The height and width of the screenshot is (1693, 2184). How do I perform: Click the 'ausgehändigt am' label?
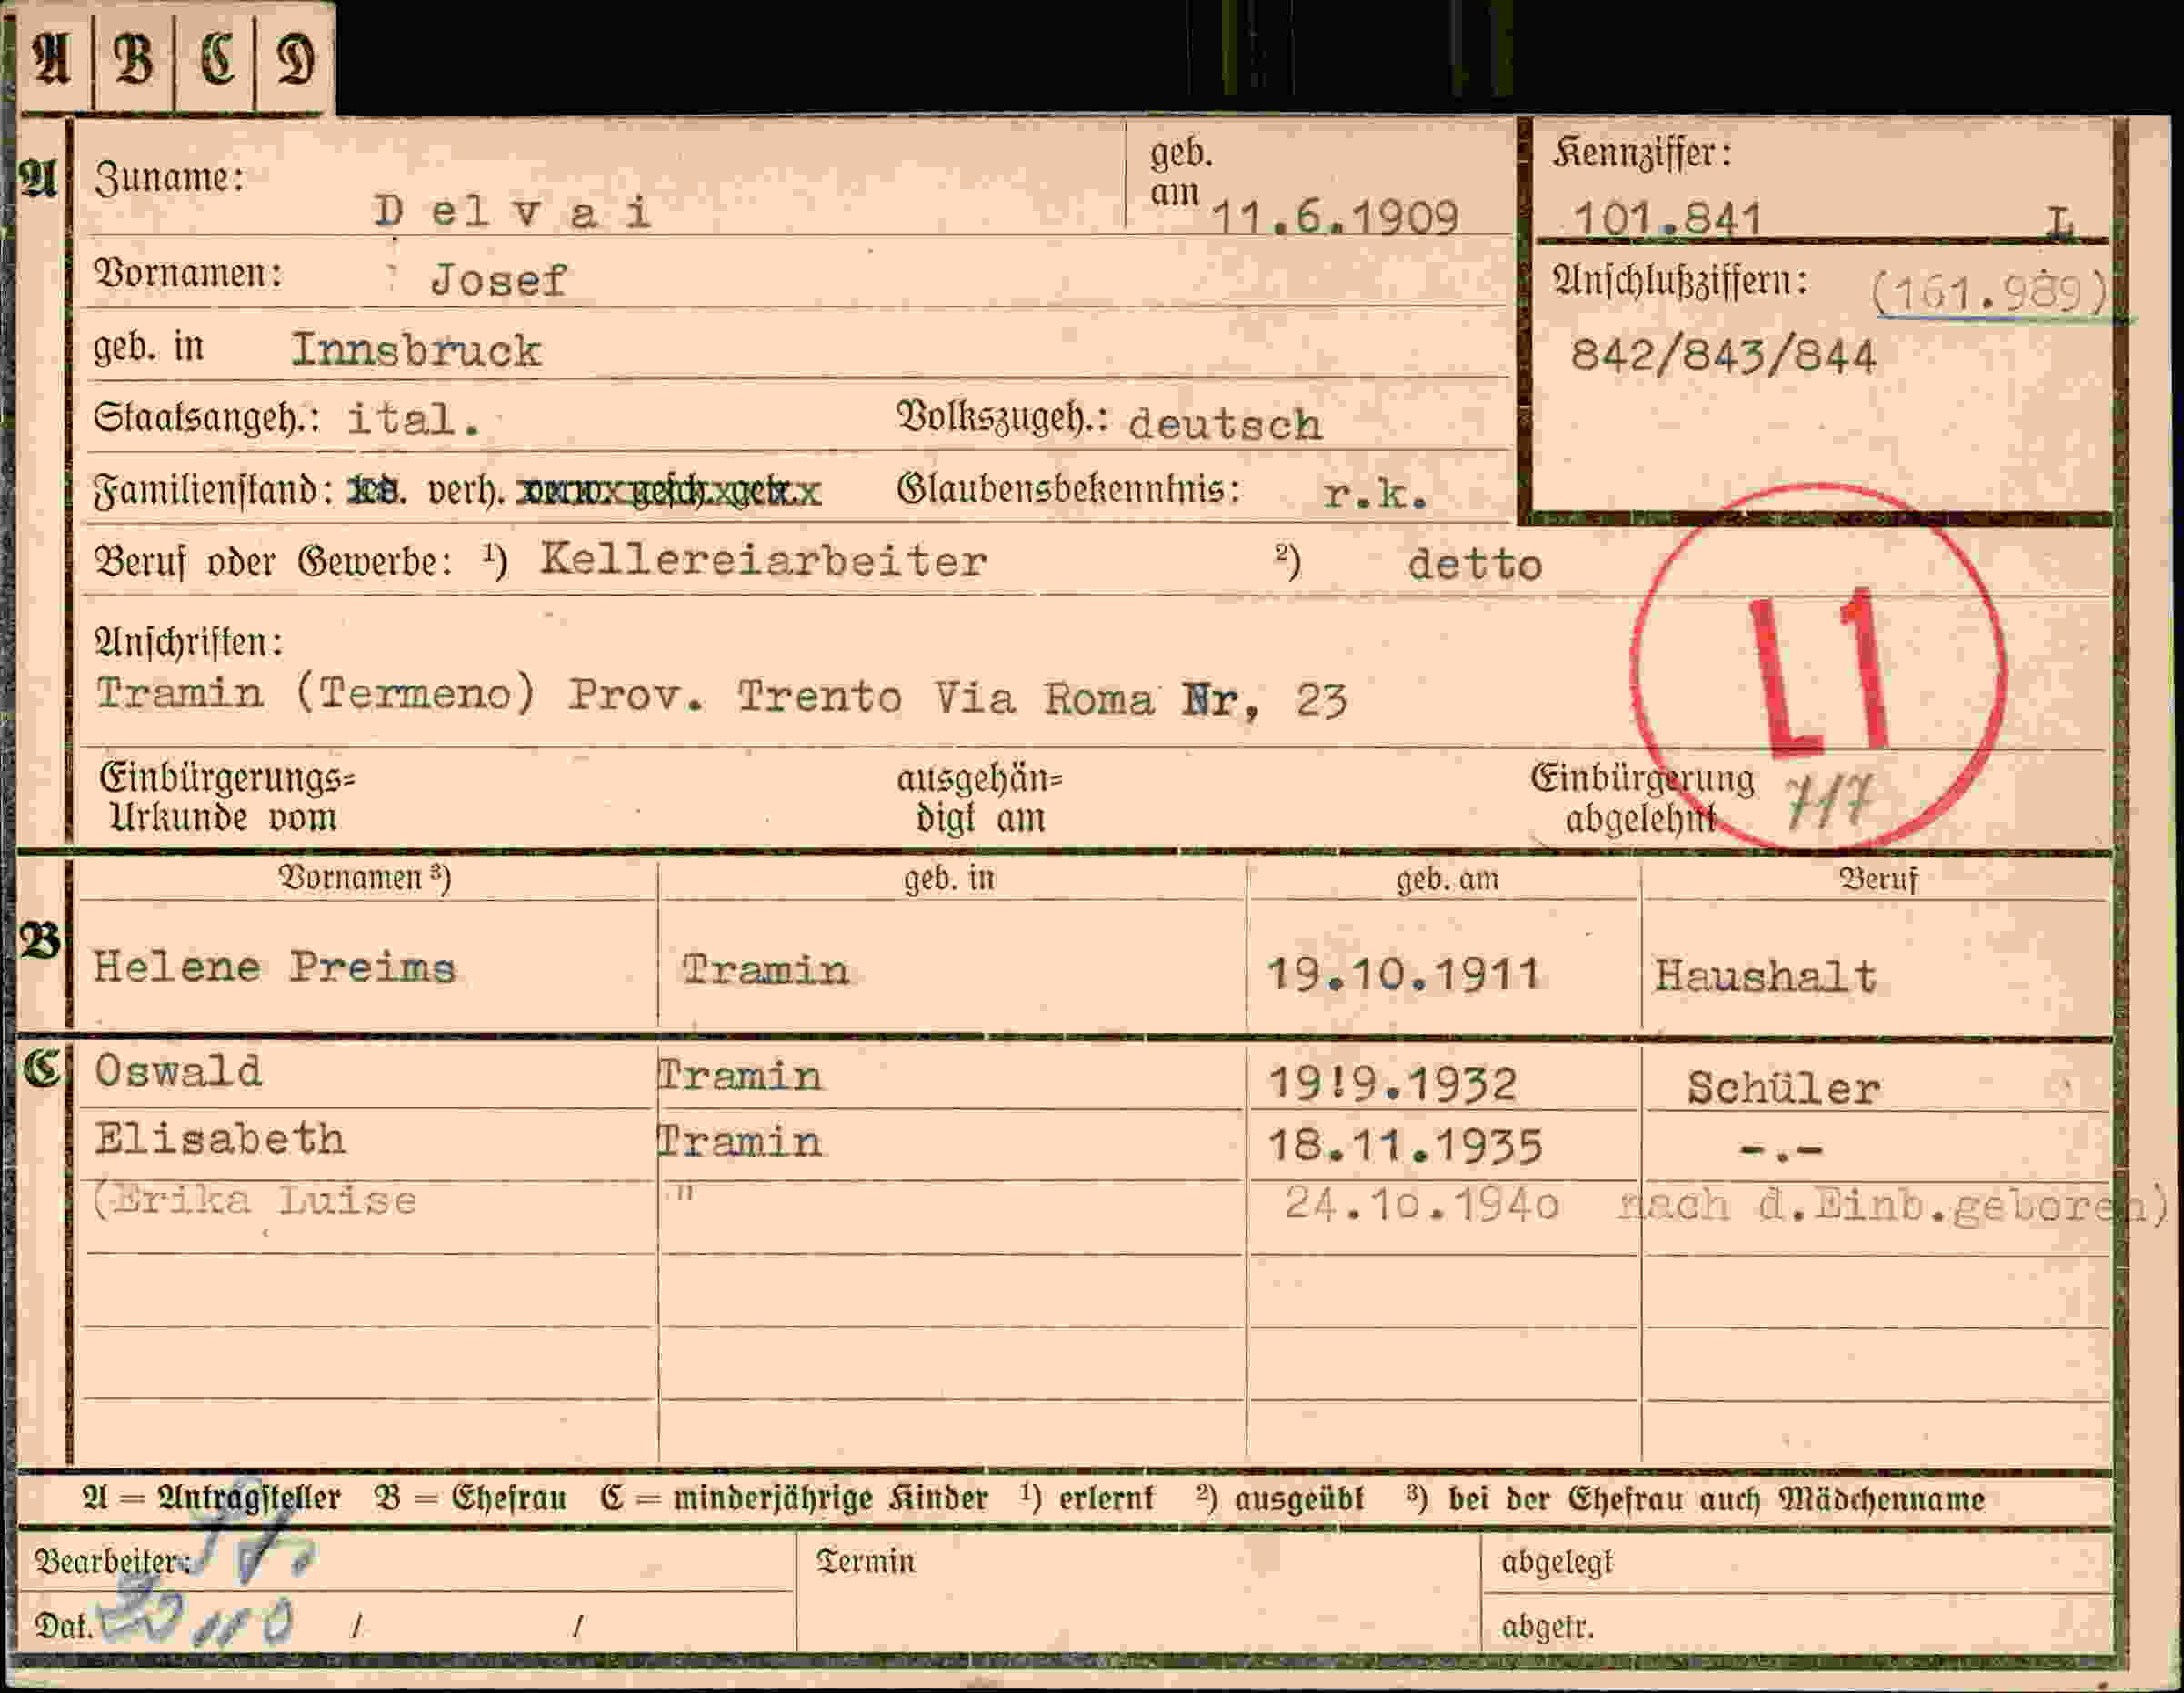pos(979,798)
